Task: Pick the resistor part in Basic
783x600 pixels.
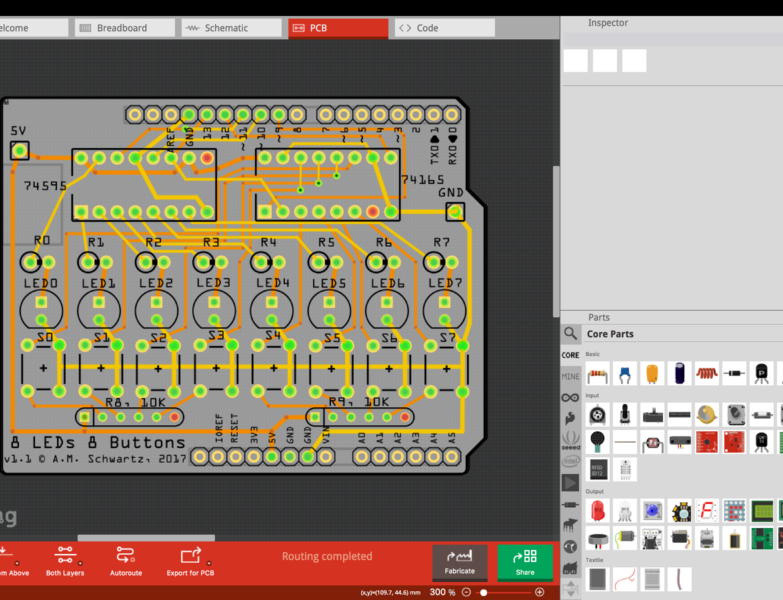Action: pyautogui.click(x=598, y=373)
